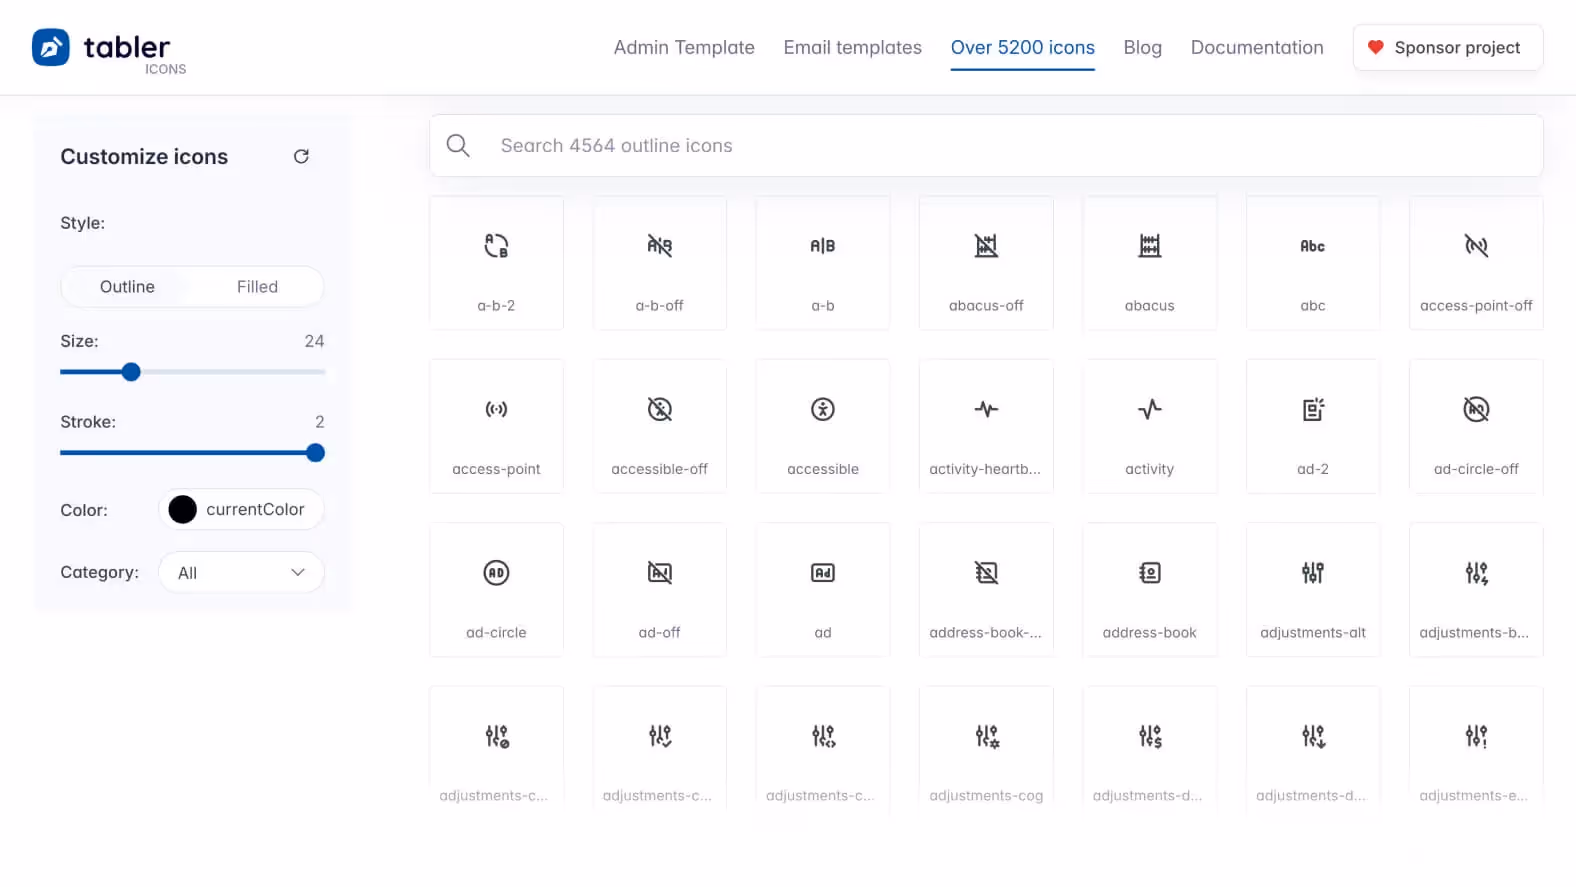Select the abacus icon
1576x887 pixels.
tap(1149, 263)
